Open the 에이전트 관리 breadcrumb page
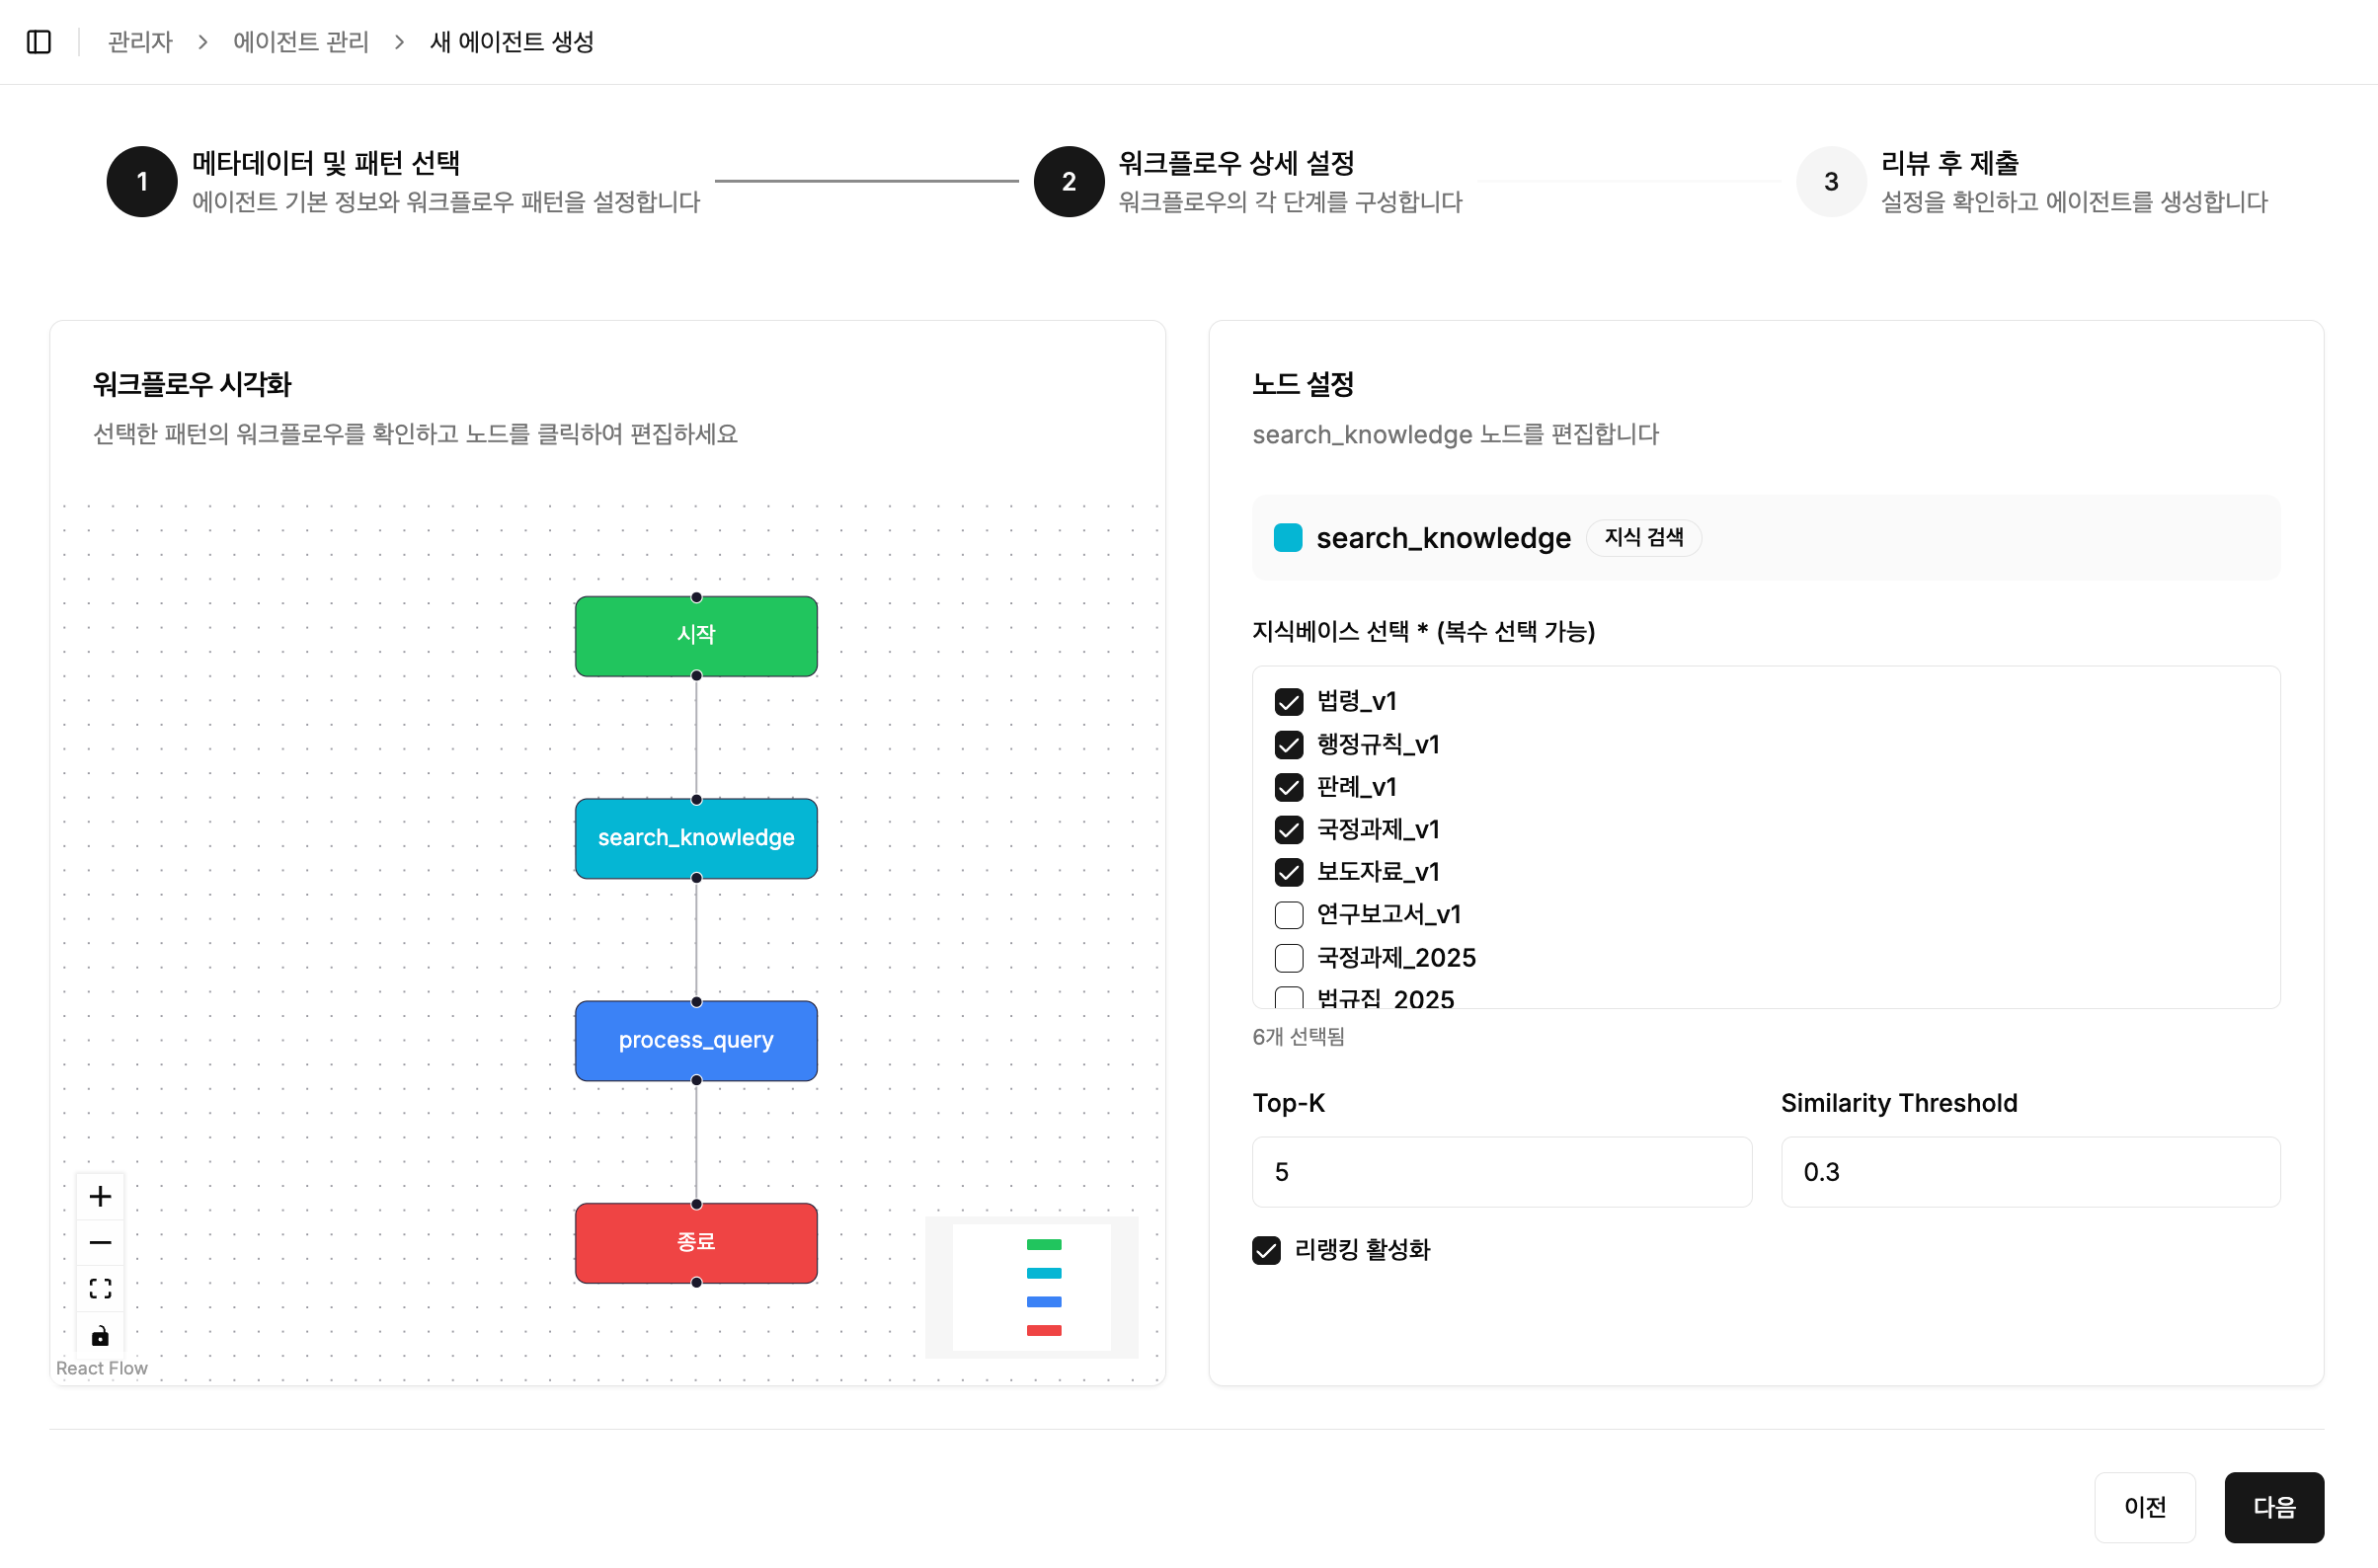2378x1568 pixels. 300,42
